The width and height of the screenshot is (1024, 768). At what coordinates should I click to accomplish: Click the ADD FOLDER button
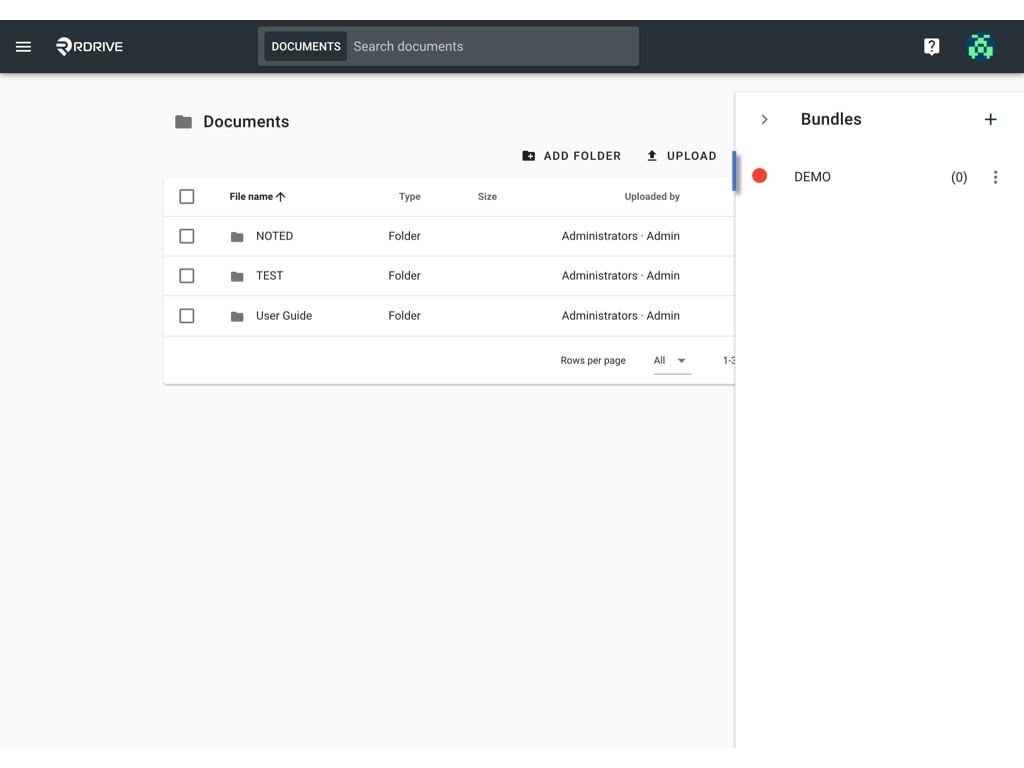[x=571, y=155]
